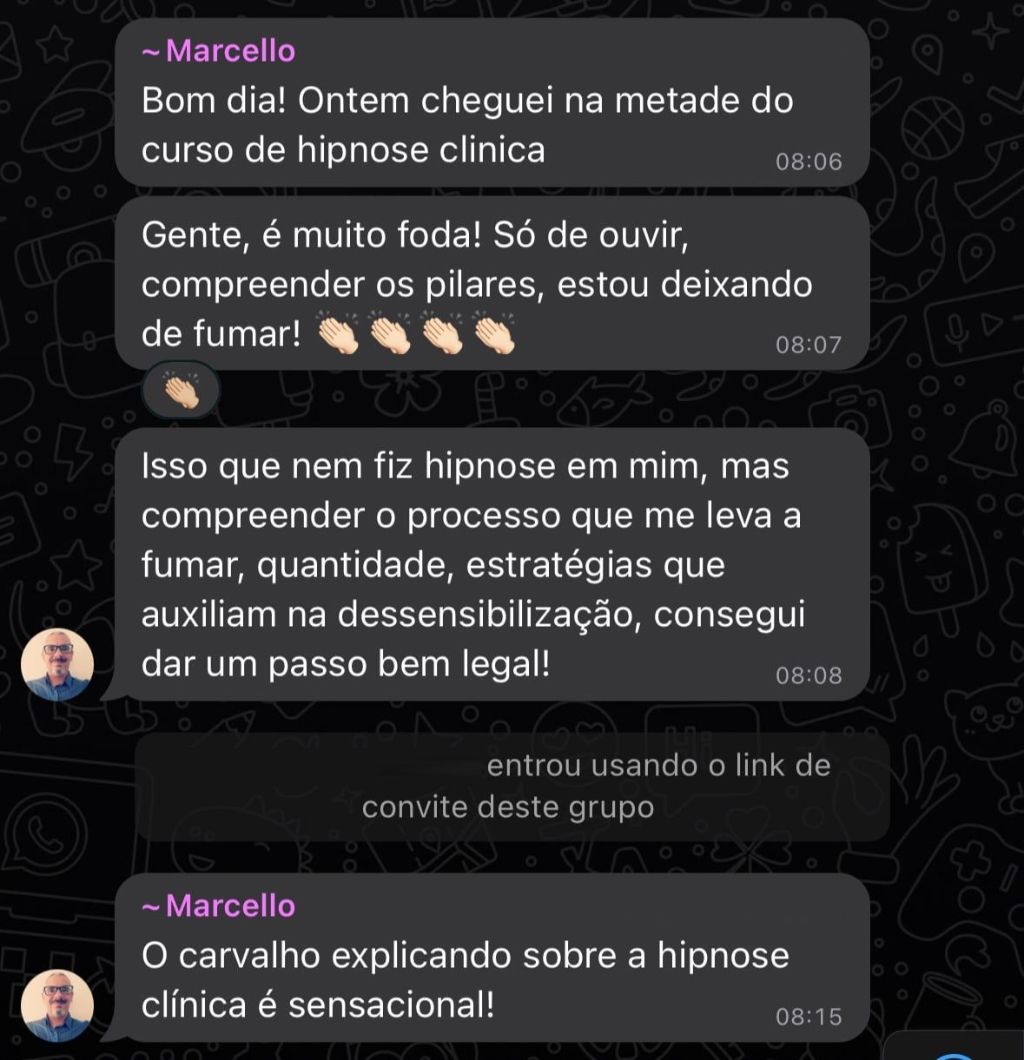Select the "Gente, é muito foda!" message

(492, 284)
